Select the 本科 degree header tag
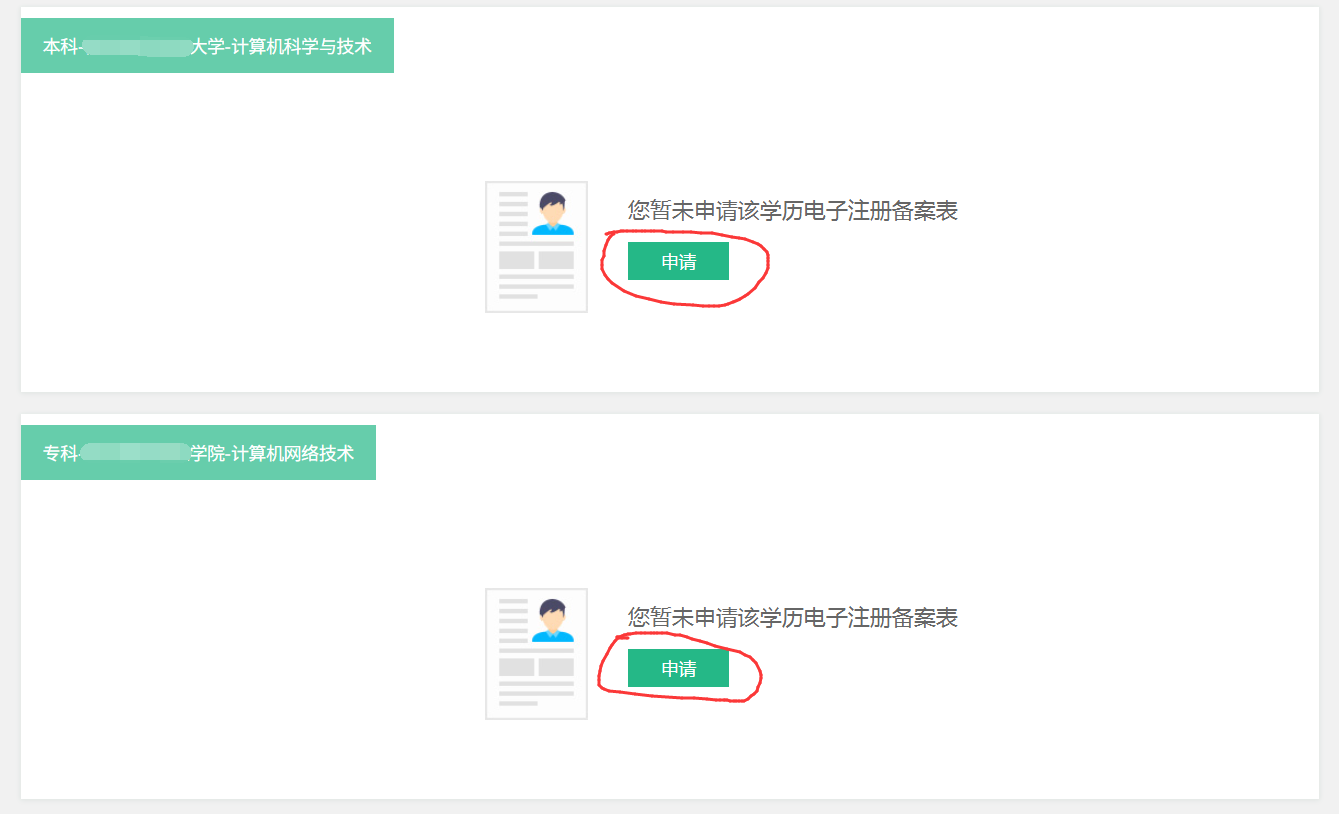The image size is (1339, 814). [207, 46]
